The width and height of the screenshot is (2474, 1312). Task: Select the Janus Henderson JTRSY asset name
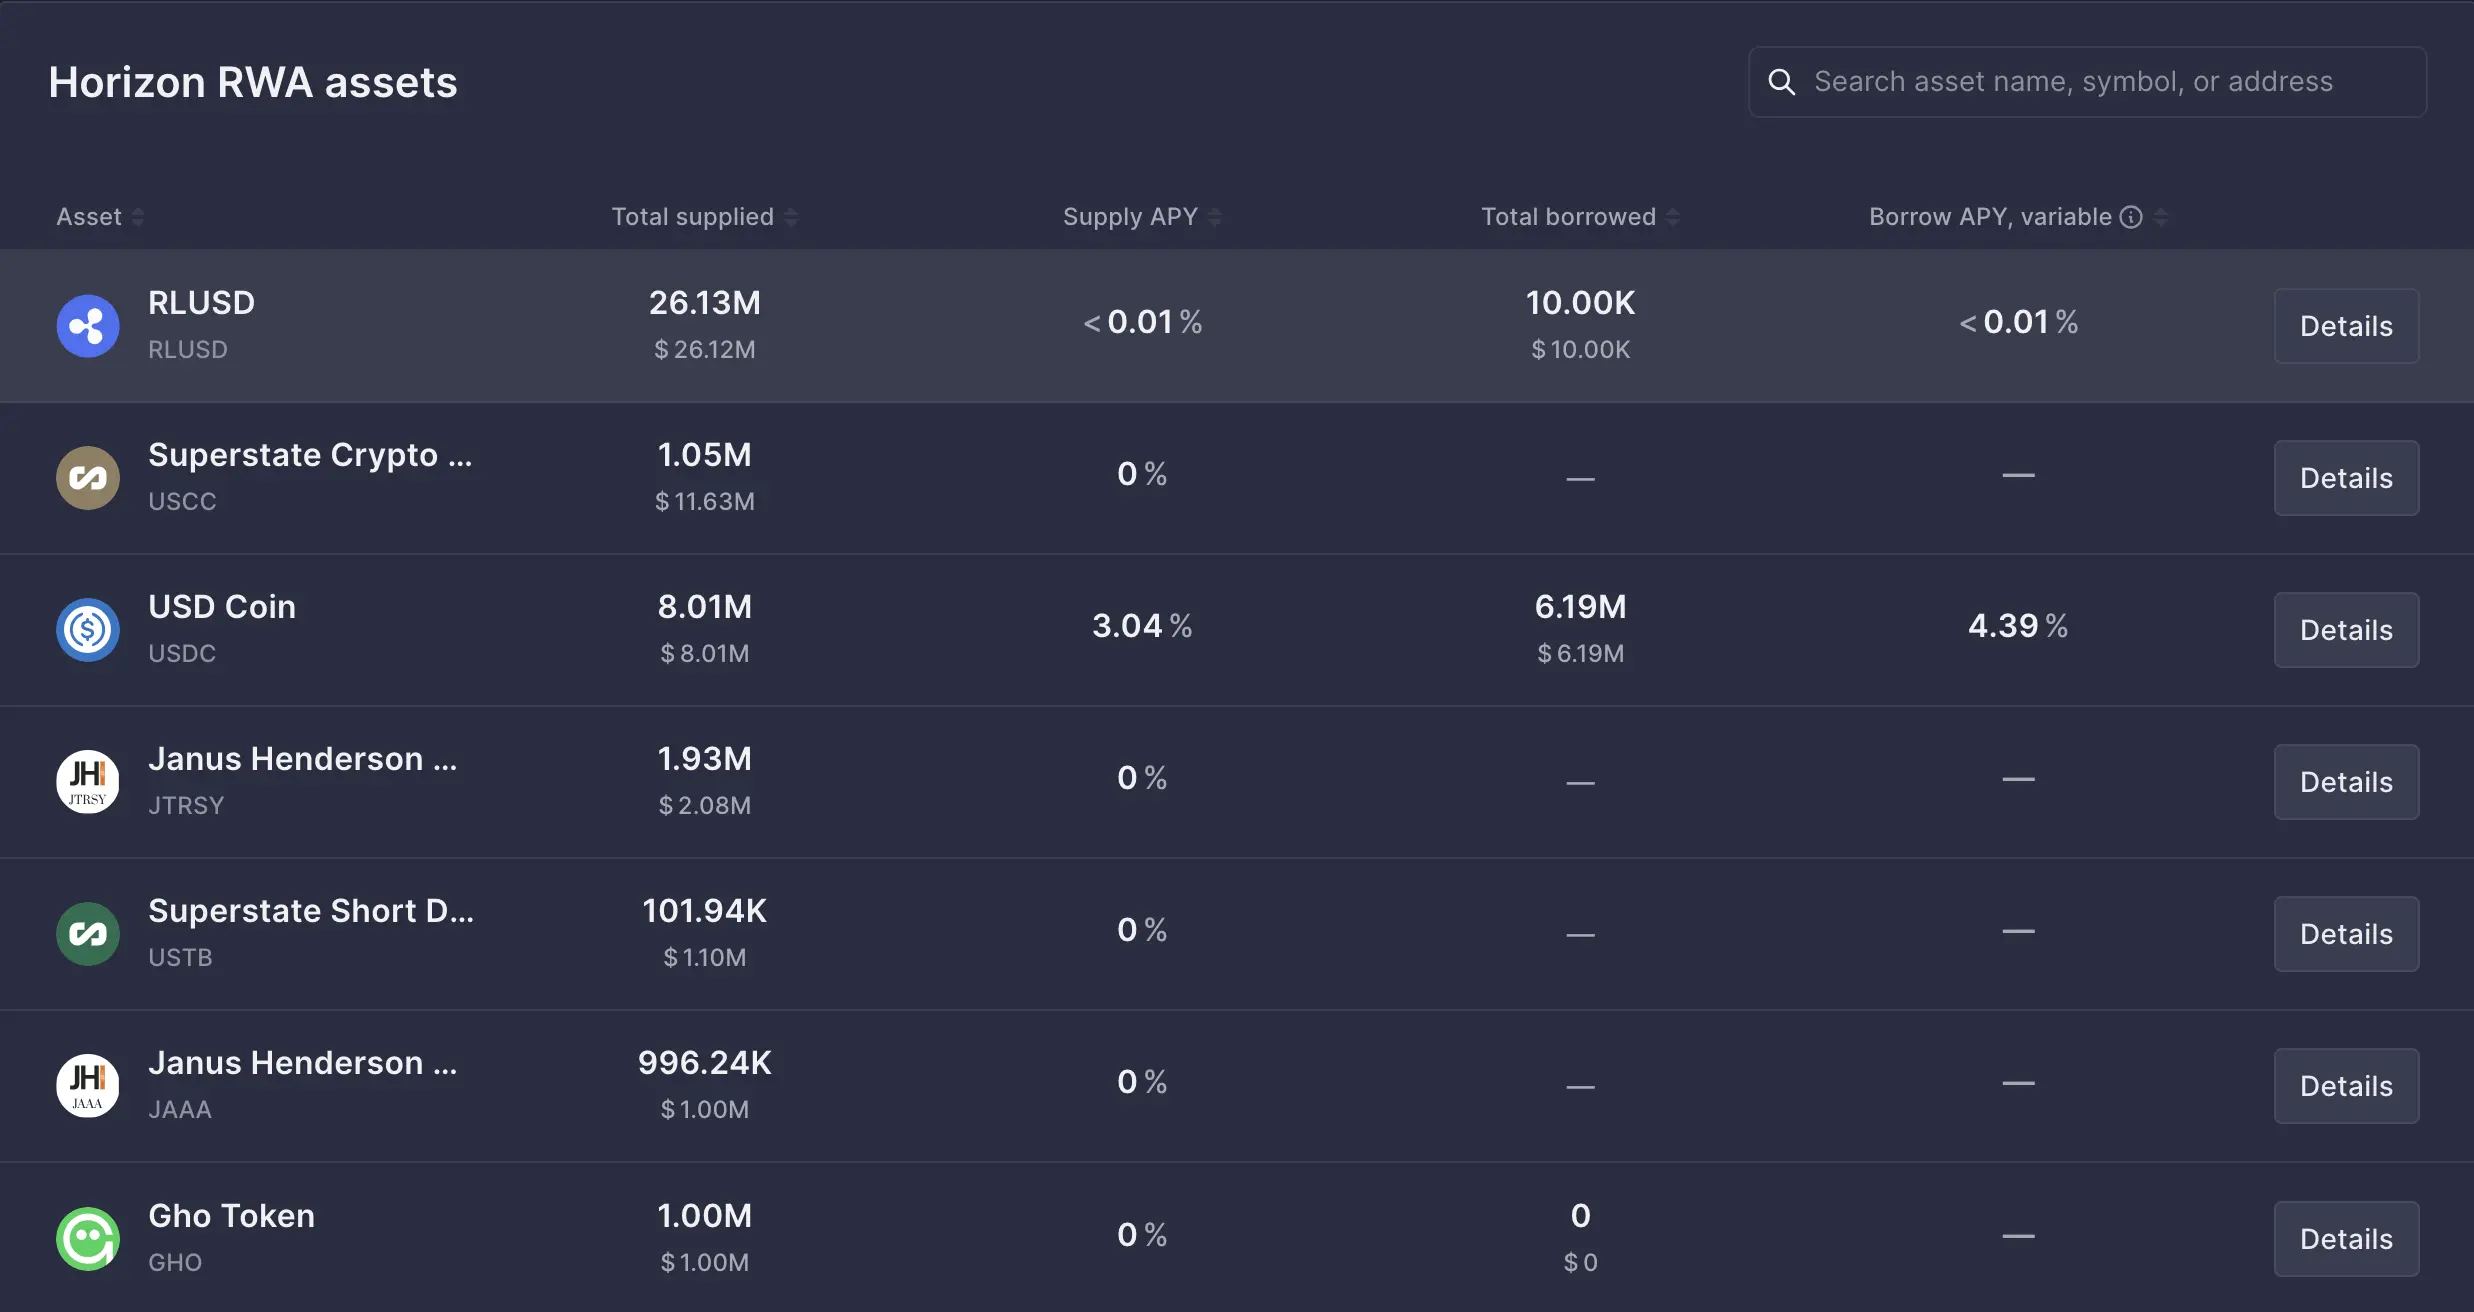[303, 759]
